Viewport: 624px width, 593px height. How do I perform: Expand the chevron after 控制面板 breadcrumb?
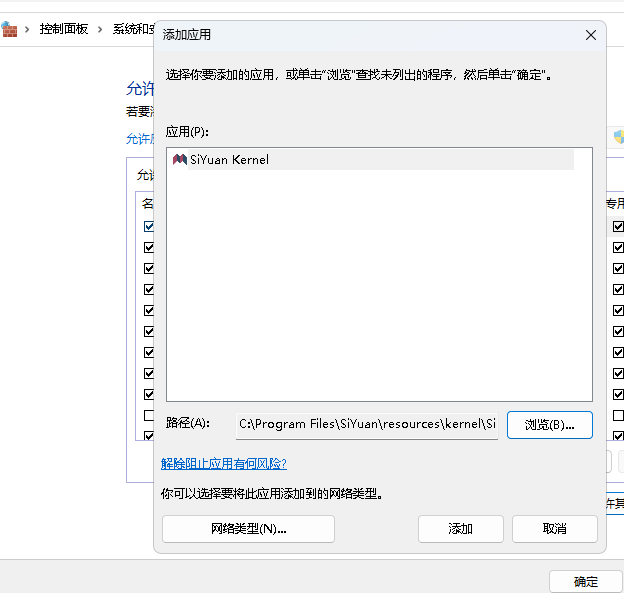[x=100, y=29]
